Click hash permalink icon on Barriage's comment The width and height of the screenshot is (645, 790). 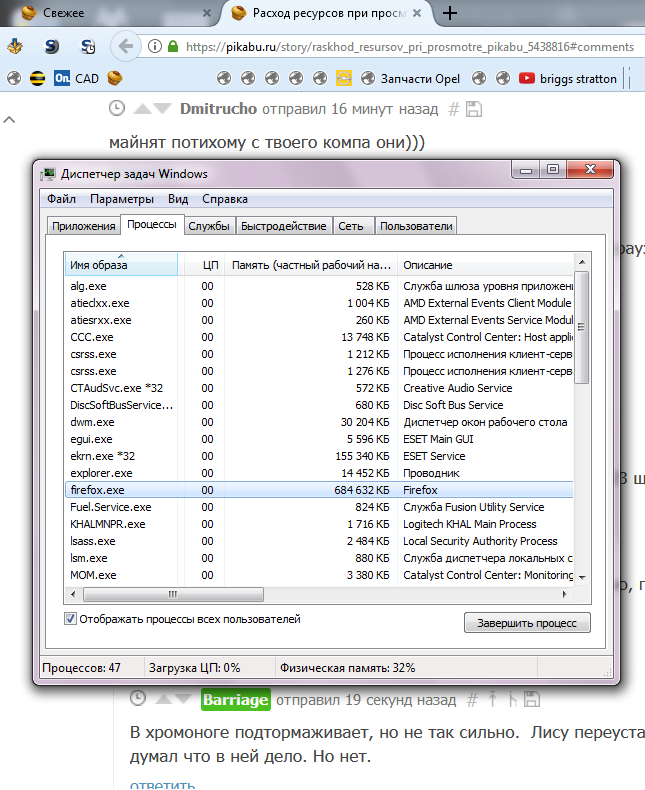click(474, 699)
